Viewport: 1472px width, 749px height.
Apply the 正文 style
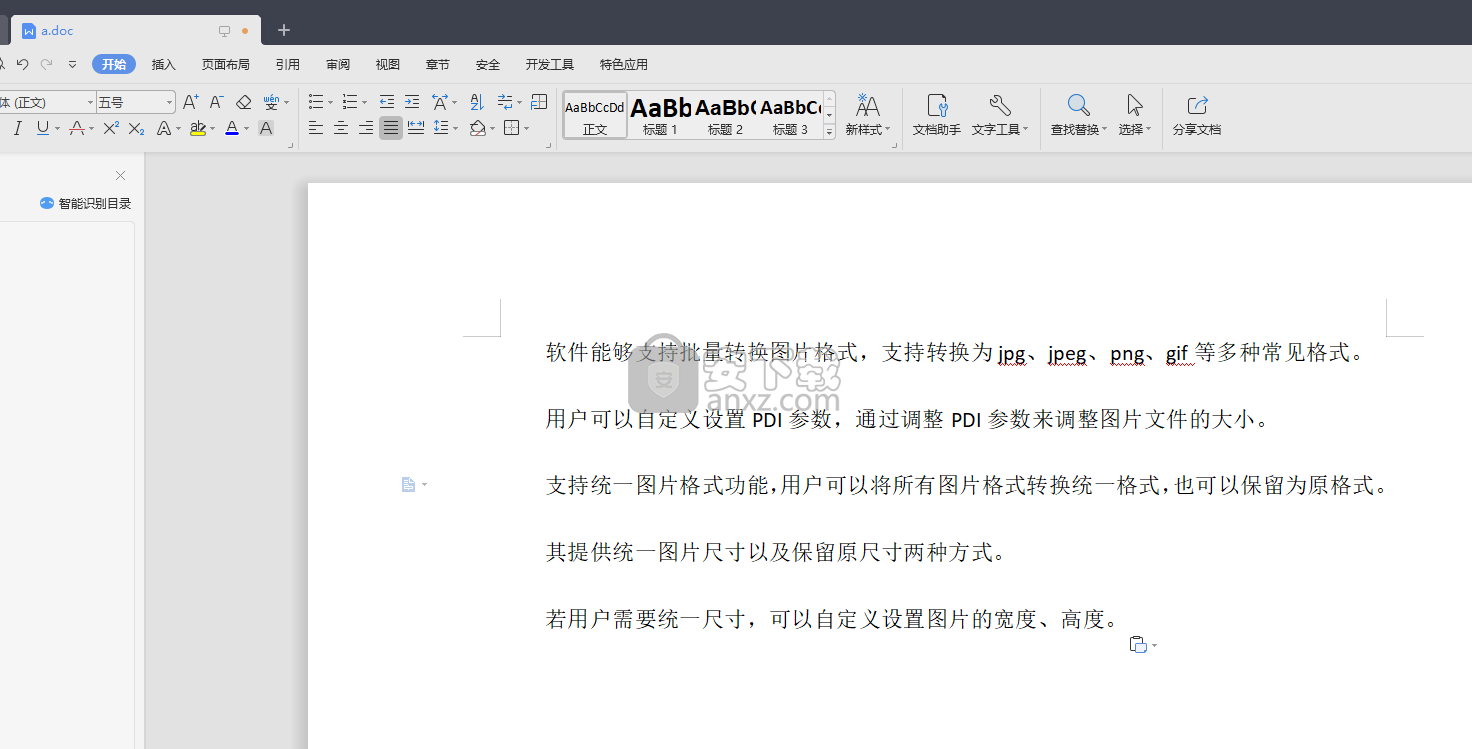click(595, 115)
